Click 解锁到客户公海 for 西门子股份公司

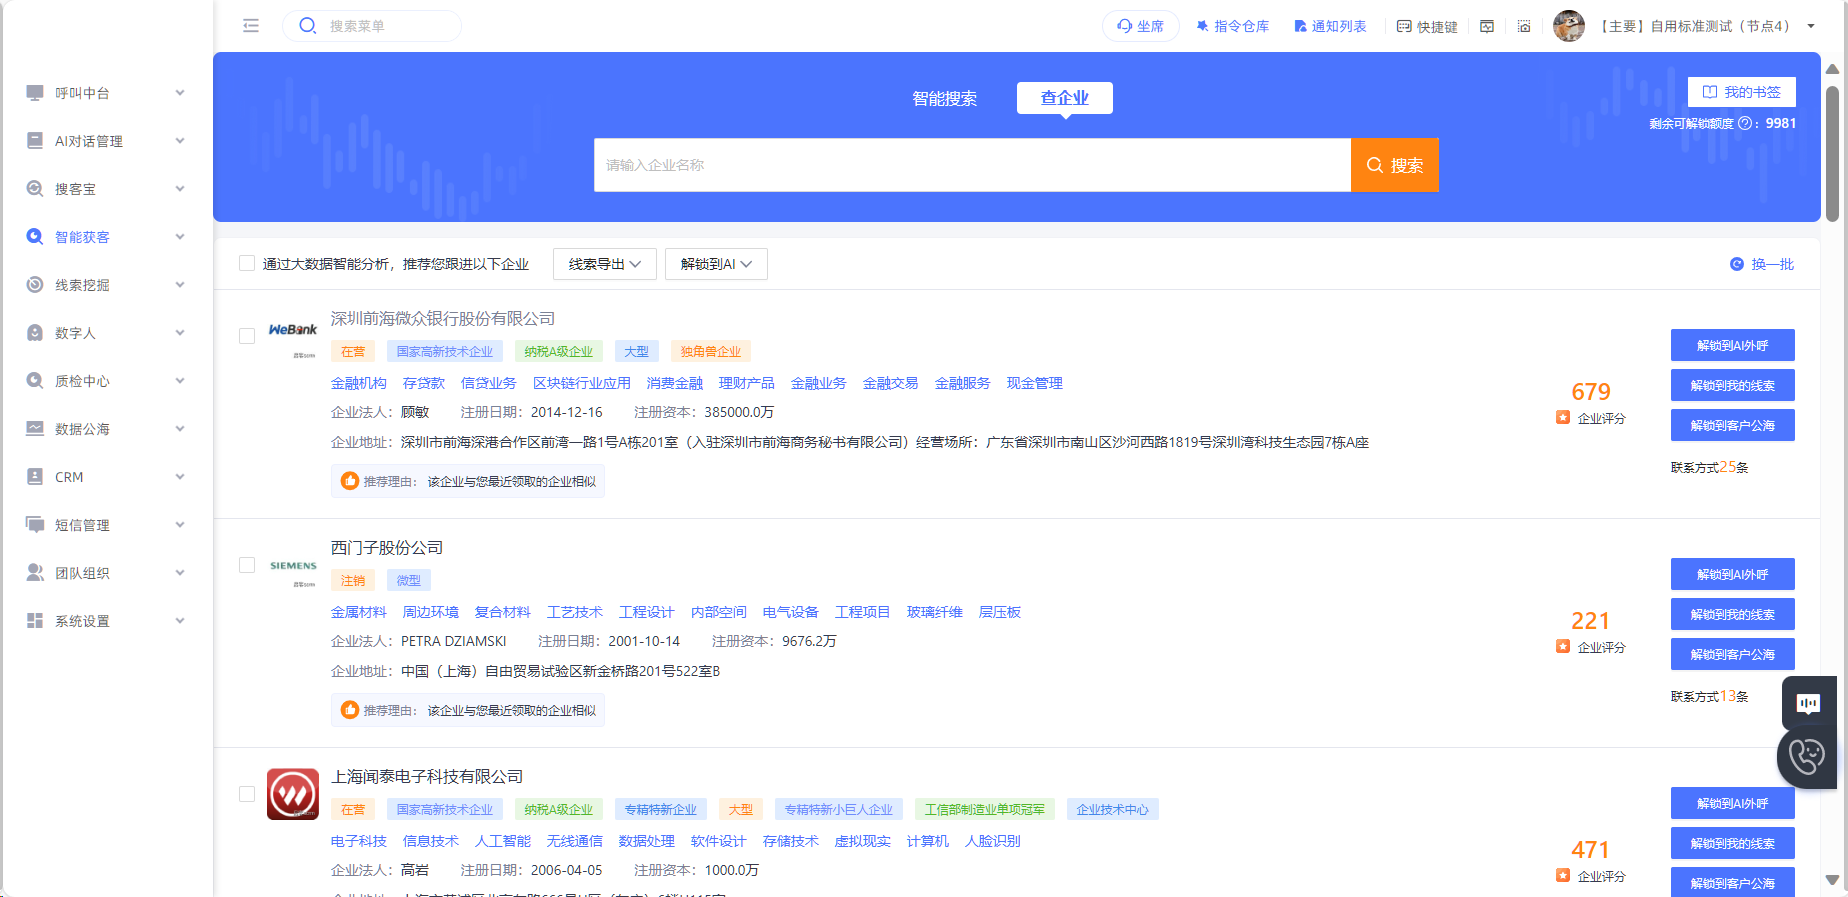pos(1733,654)
